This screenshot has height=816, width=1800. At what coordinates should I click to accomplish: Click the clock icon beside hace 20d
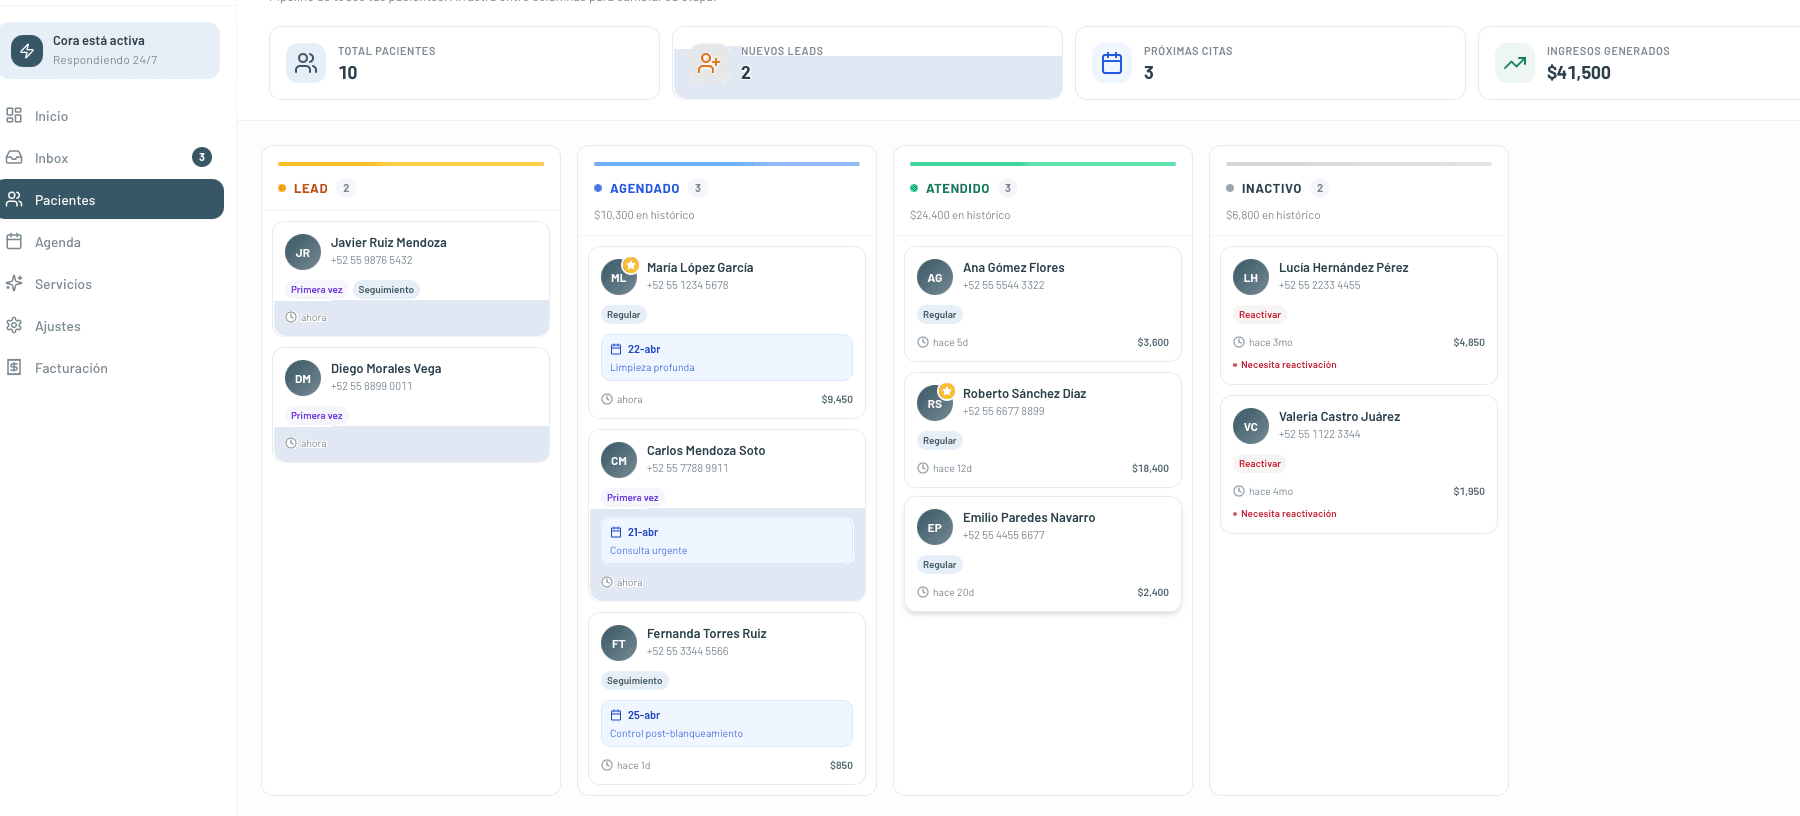click(x=923, y=592)
